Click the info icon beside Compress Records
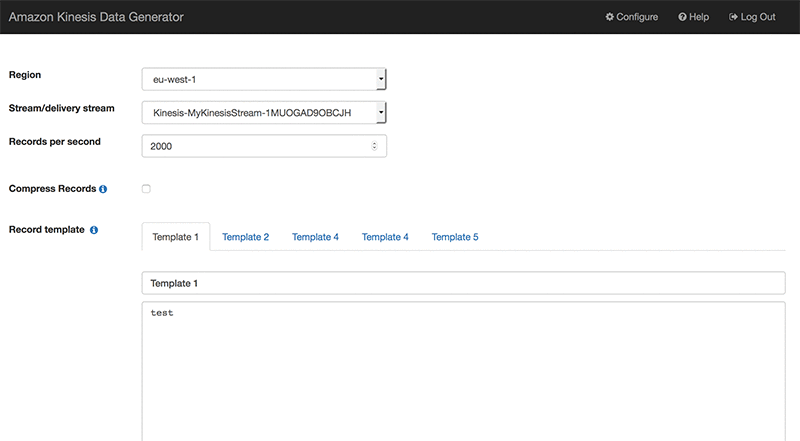The height and width of the screenshot is (441, 800). coord(103,189)
